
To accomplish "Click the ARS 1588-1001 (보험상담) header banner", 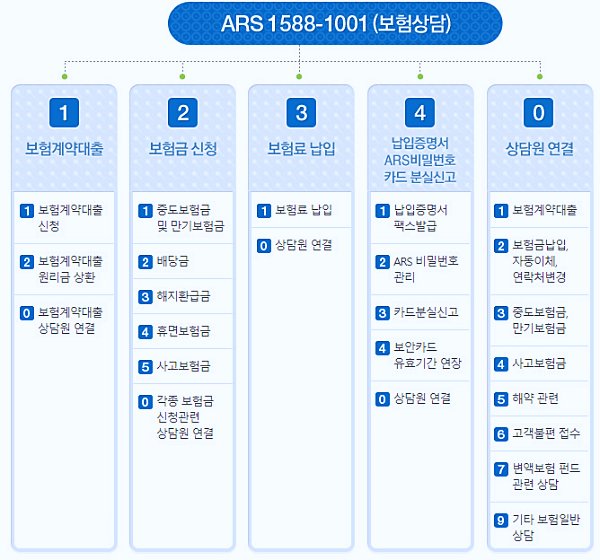I will point(335,23).
